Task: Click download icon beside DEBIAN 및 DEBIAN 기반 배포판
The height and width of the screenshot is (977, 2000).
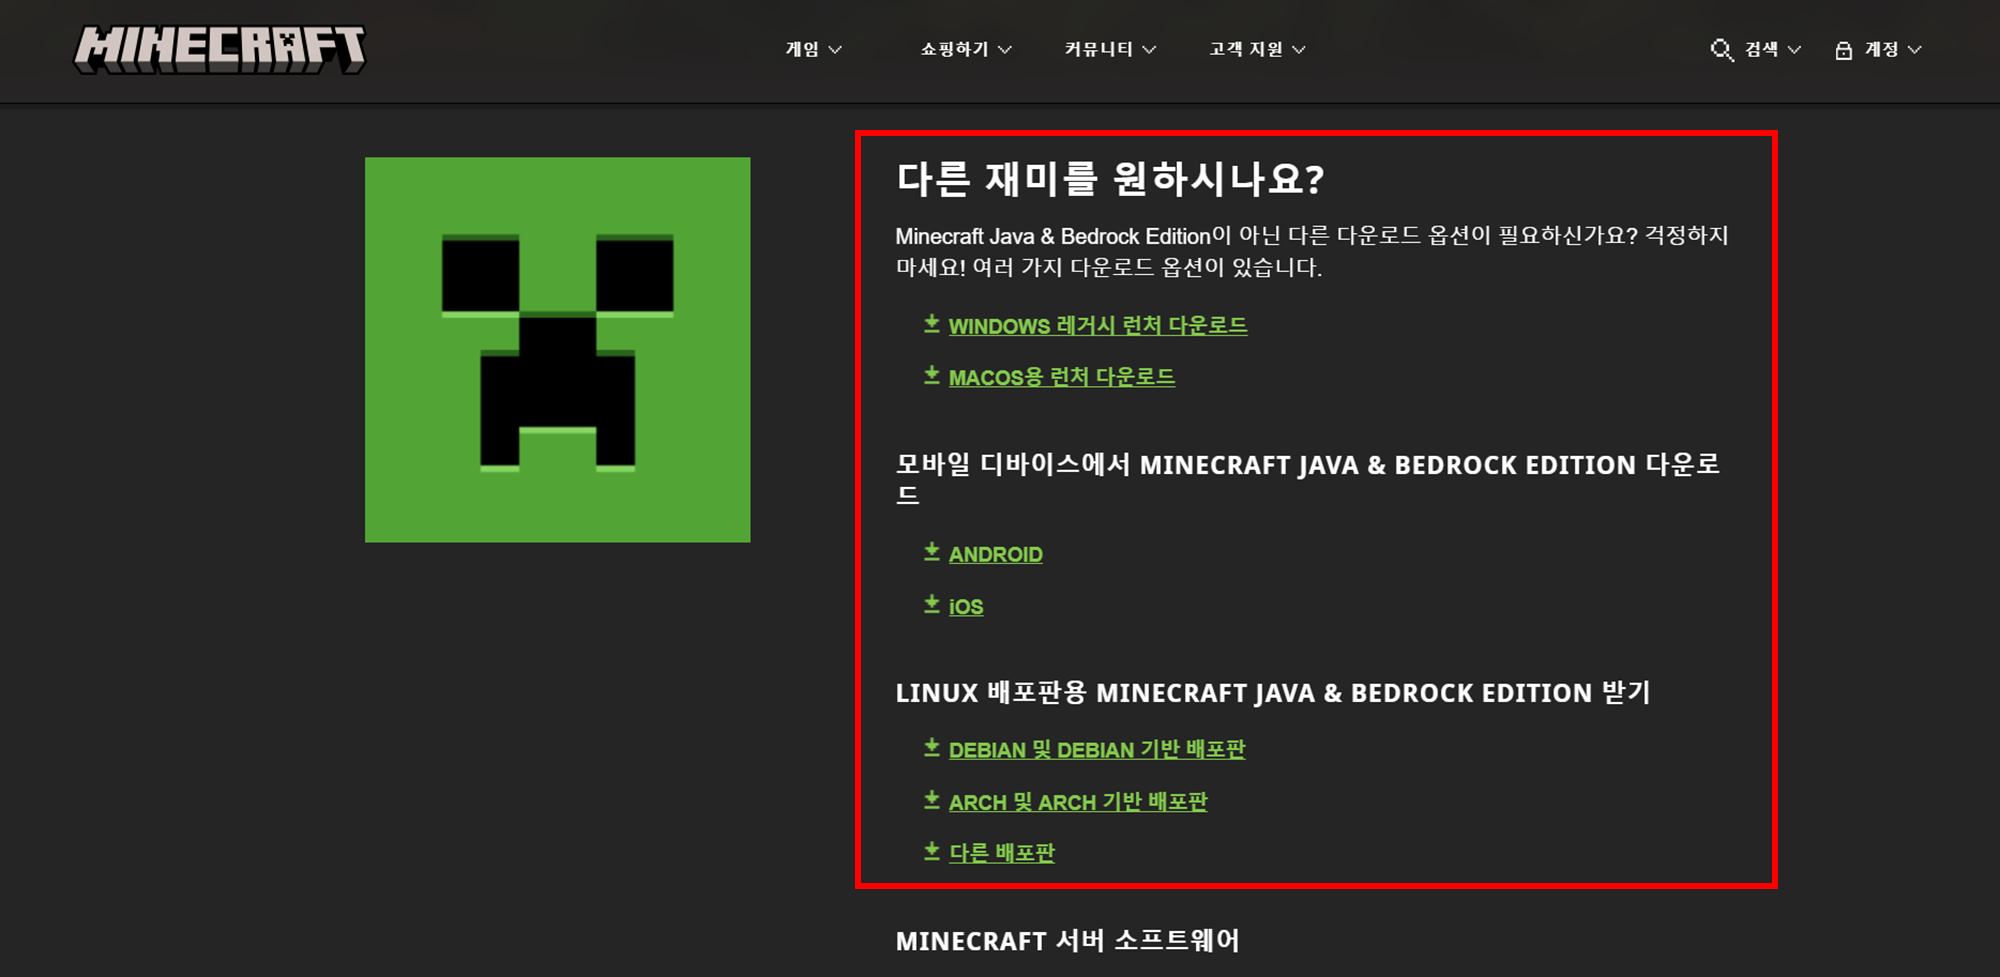Action: point(932,749)
